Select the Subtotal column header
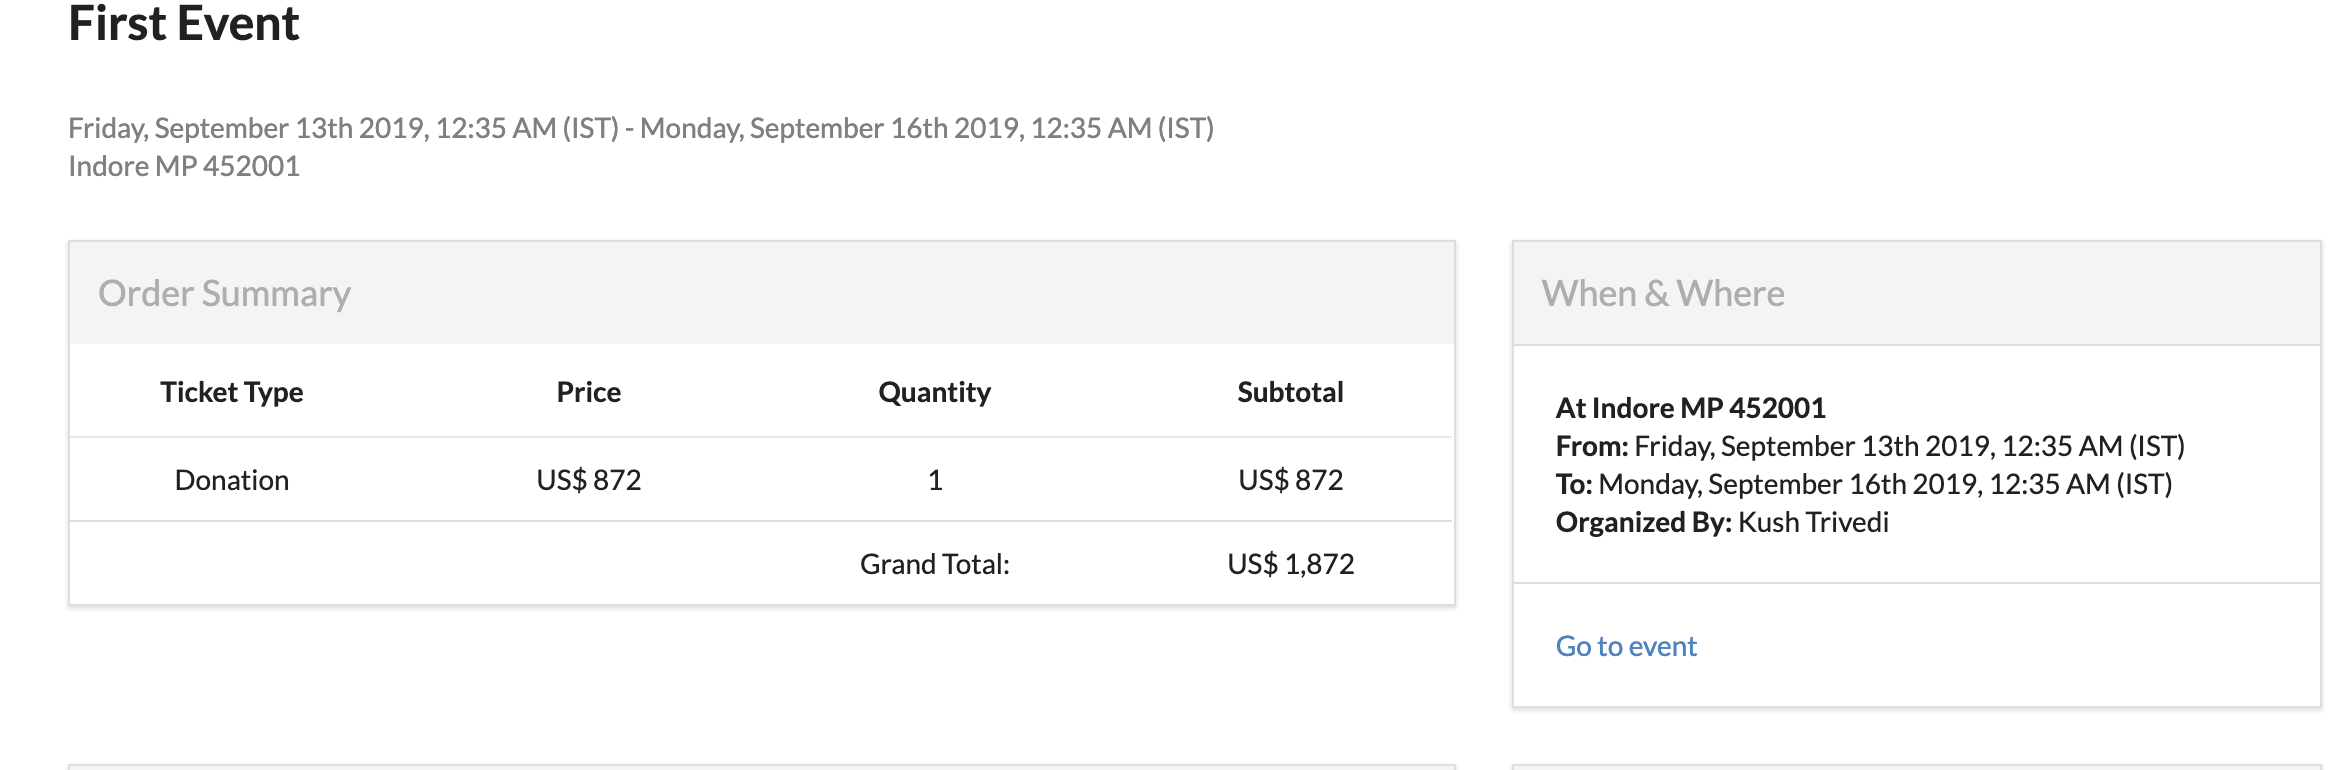Image resolution: width=2342 pixels, height=770 pixels. (1290, 393)
